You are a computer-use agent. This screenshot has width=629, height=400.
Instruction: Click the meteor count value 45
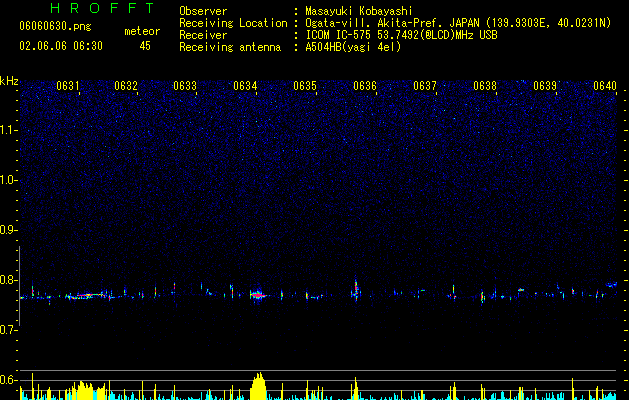point(145,46)
